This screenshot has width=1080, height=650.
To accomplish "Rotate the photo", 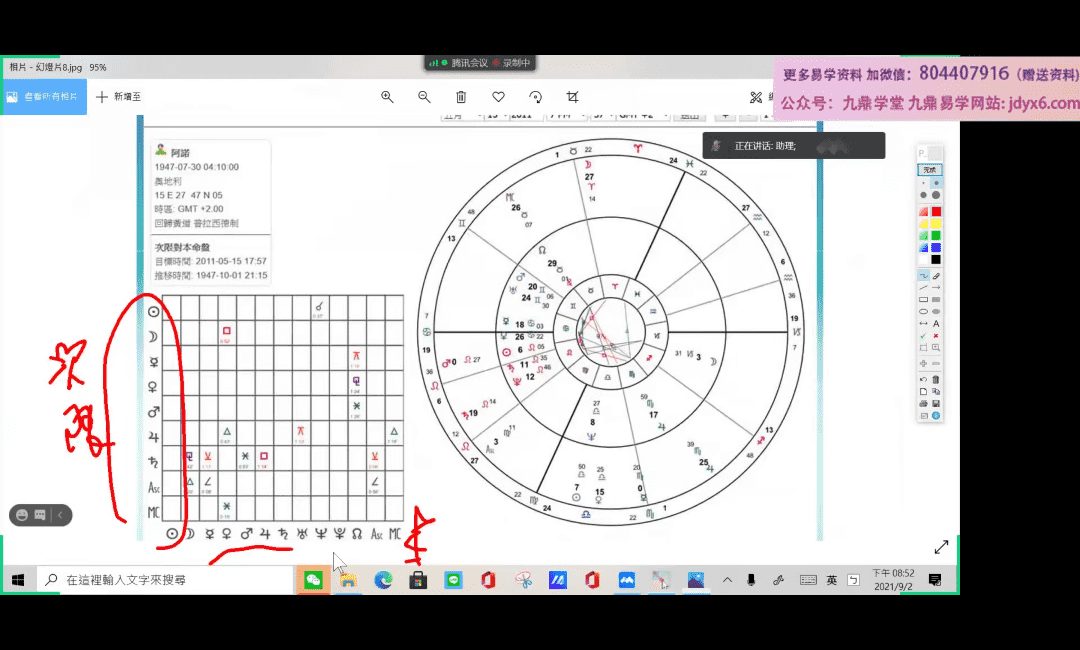I will pyautogui.click(x=535, y=97).
